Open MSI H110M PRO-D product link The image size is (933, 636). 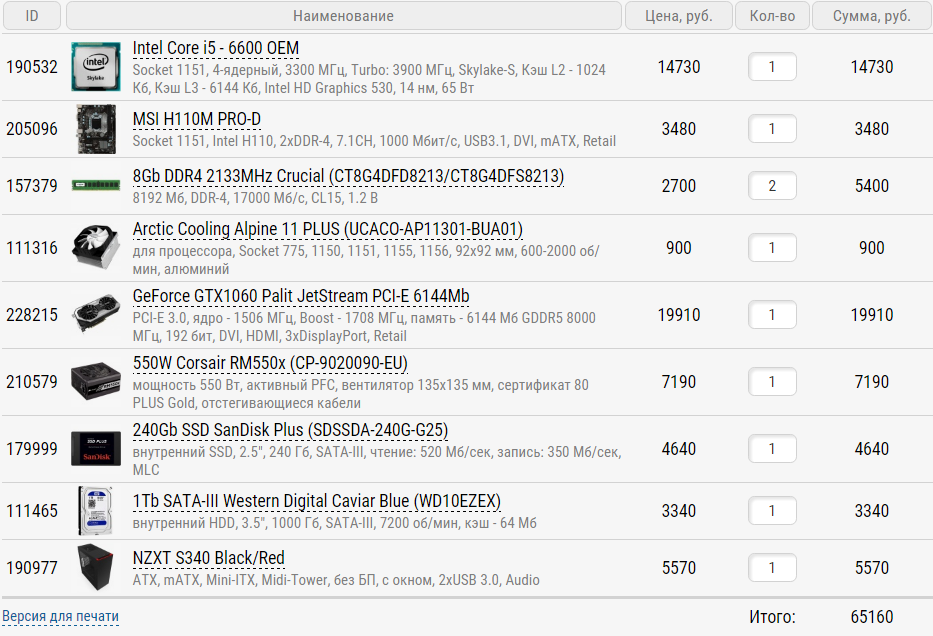click(x=196, y=119)
